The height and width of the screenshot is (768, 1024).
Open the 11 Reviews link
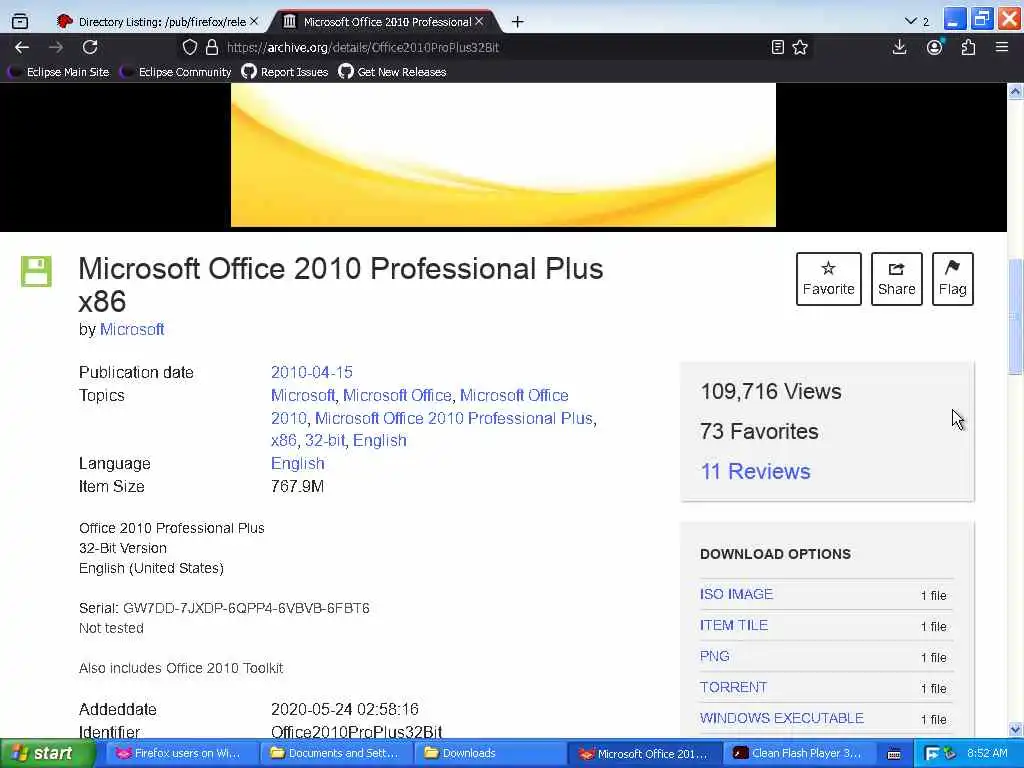pyautogui.click(x=756, y=472)
